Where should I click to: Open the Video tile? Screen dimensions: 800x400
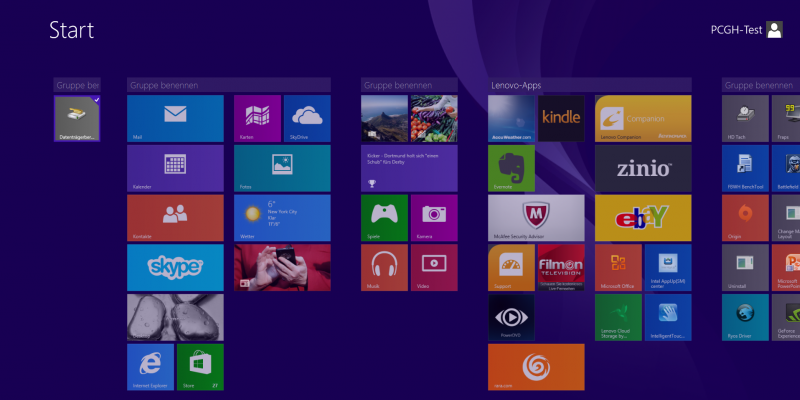pyautogui.click(x=434, y=267)
